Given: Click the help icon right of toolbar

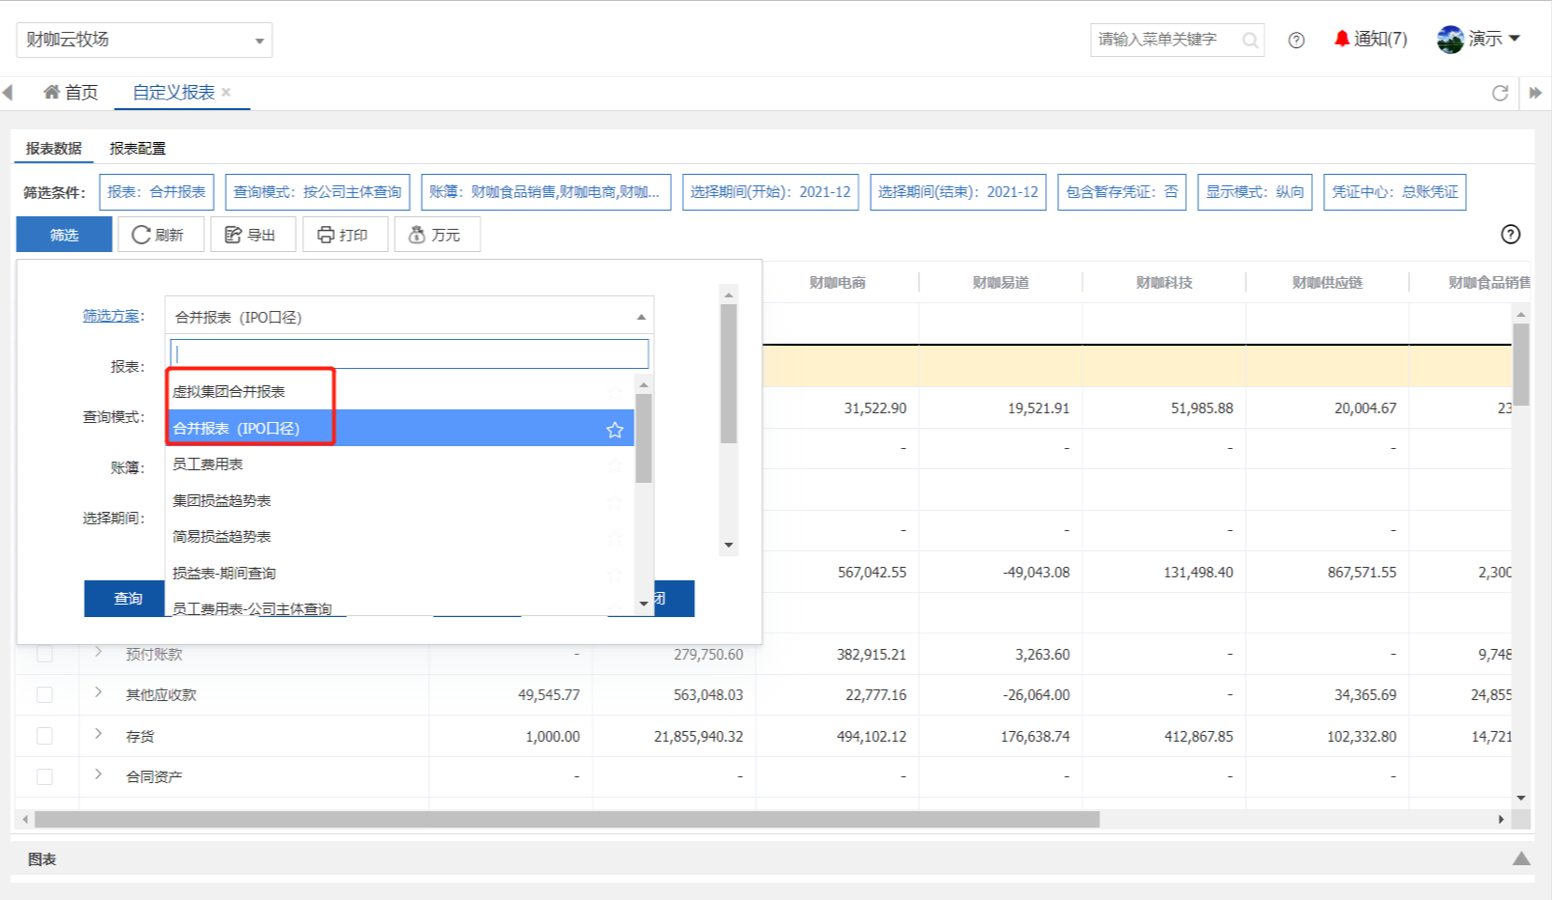Looking at the screenshot, I should coord(1510,234).
